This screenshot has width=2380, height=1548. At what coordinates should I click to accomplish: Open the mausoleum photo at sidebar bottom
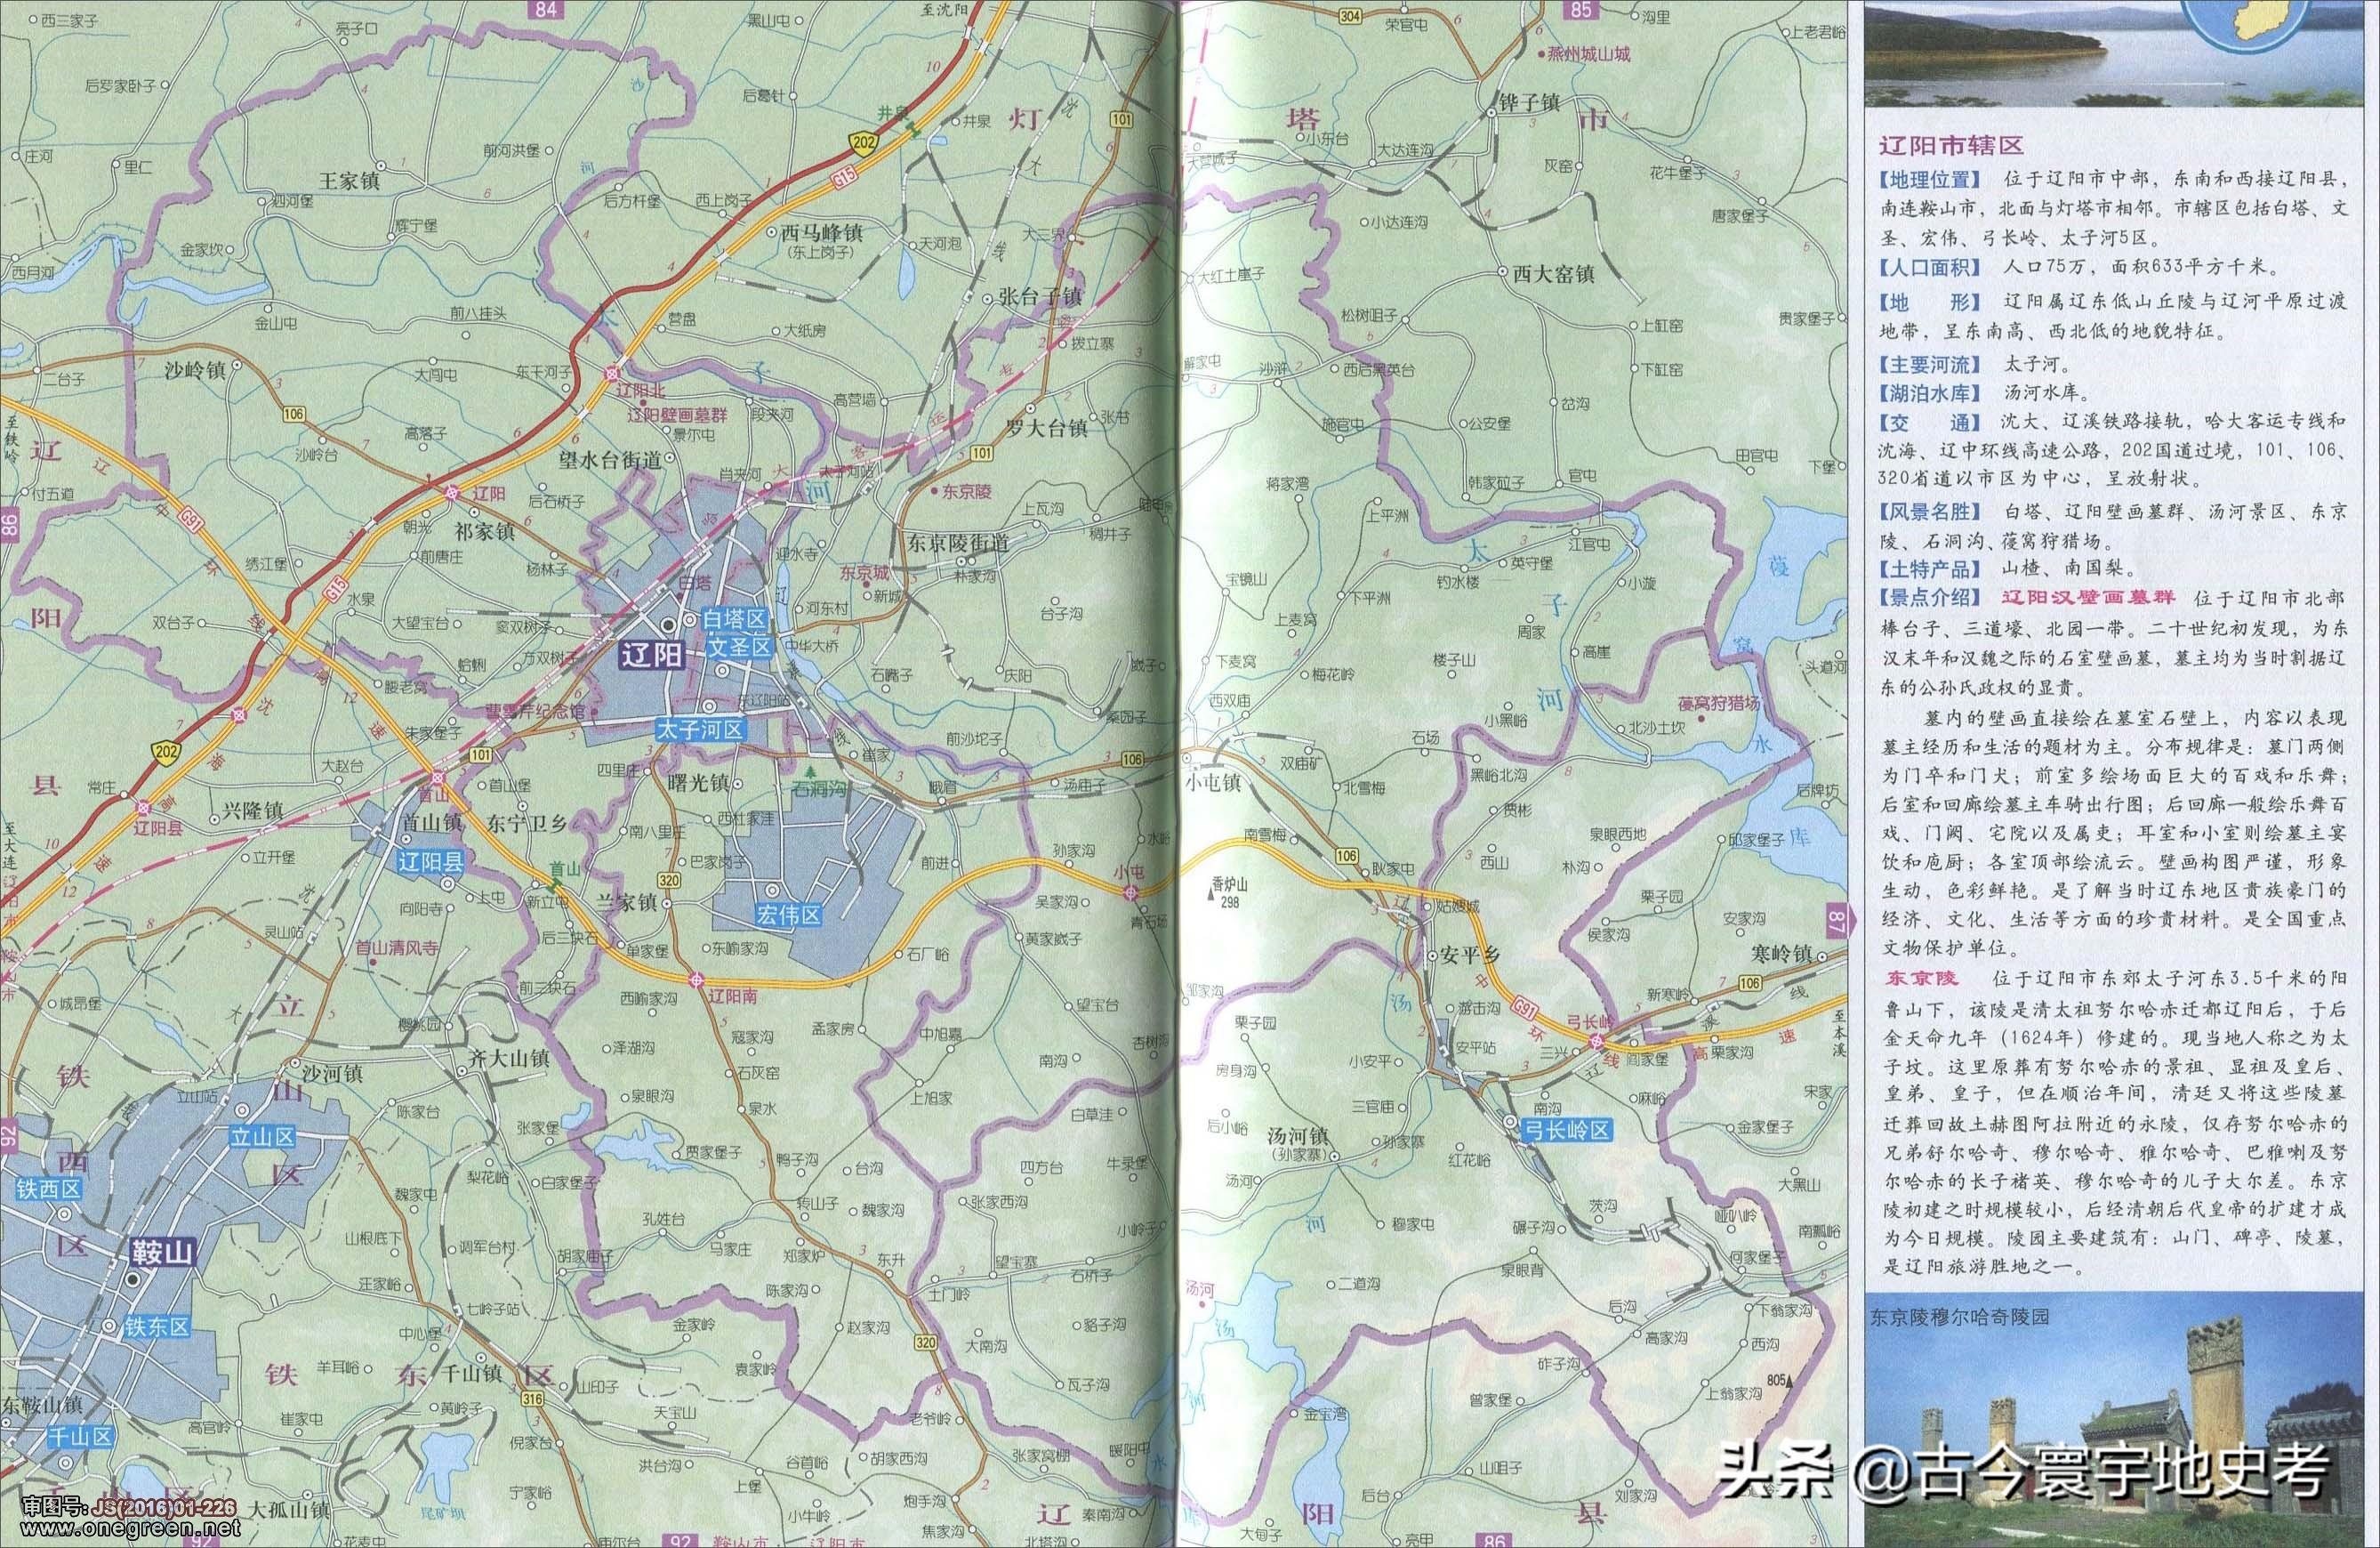click(x=2115, y=1420)
